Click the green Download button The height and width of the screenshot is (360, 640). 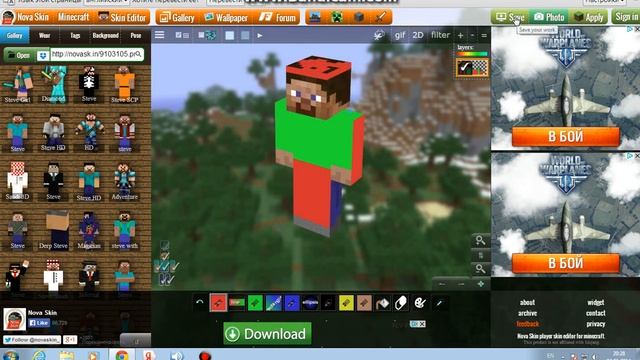coord(267,333)
